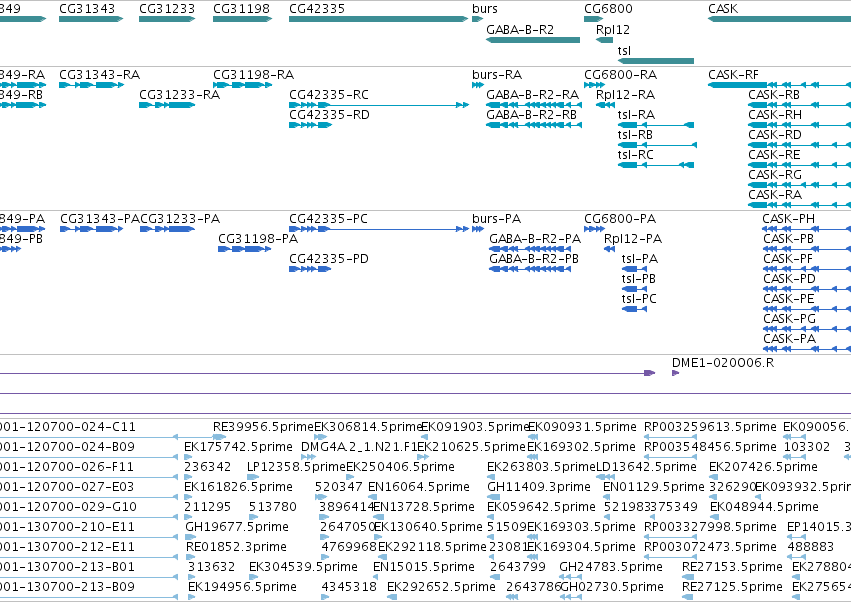Click EST label RP003548456.5prime
The height and width of the screenshot is (602, 851).
pyautogui.click(x=710, y=447)
